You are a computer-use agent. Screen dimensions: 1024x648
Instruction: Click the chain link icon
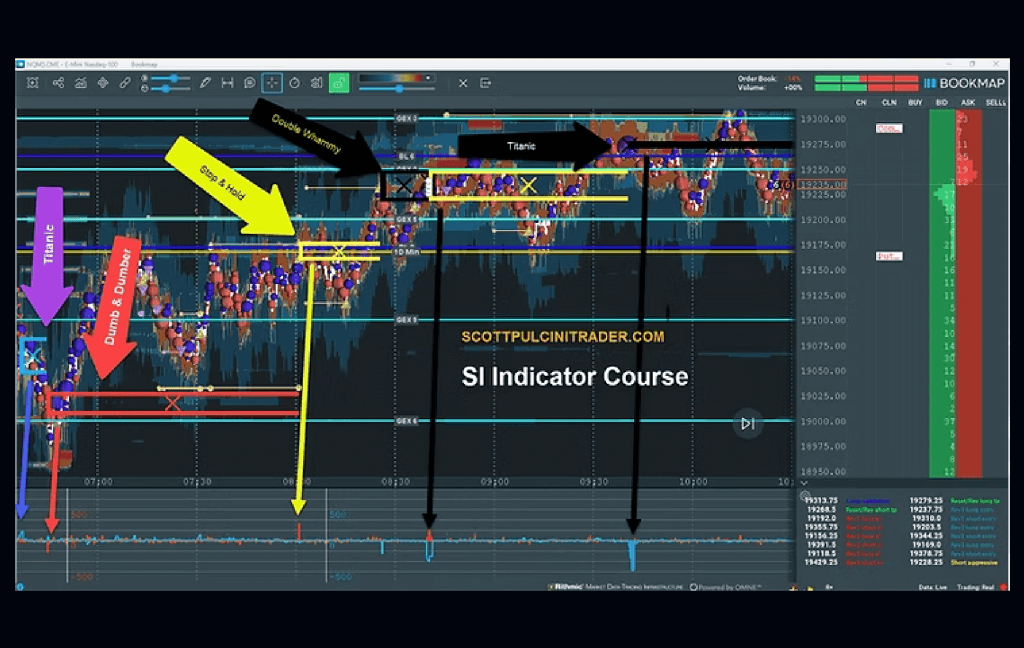(x=125, y=83)
